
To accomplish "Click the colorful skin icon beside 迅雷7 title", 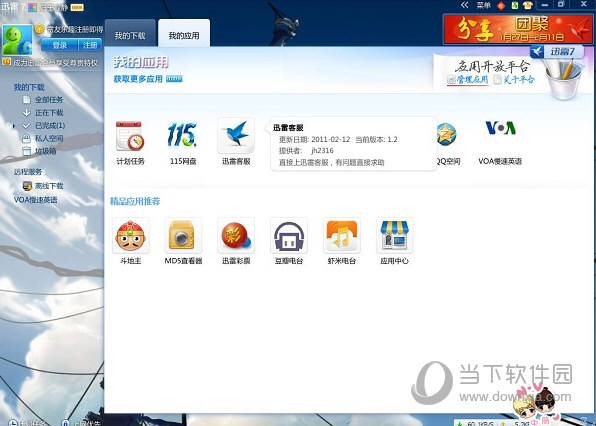I will 32,7.
